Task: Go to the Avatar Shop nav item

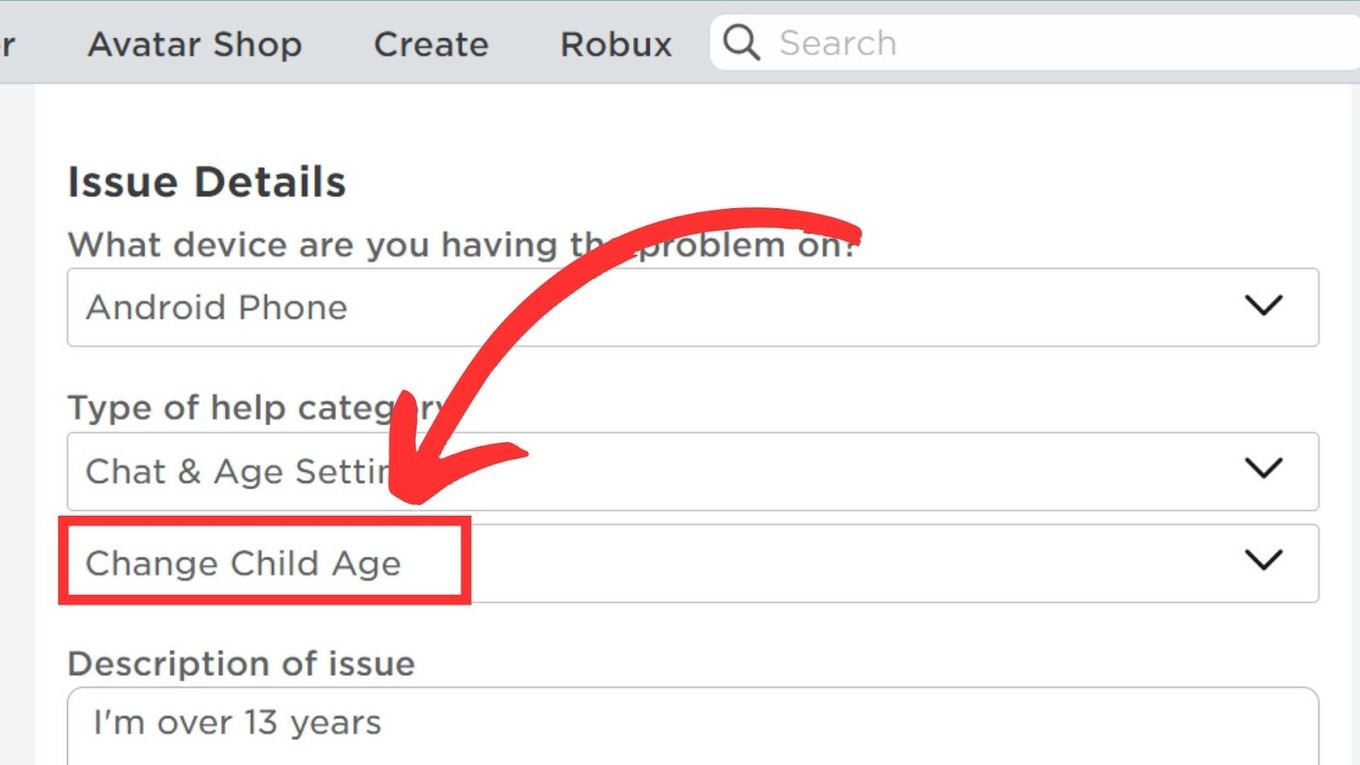Action: 195,44
